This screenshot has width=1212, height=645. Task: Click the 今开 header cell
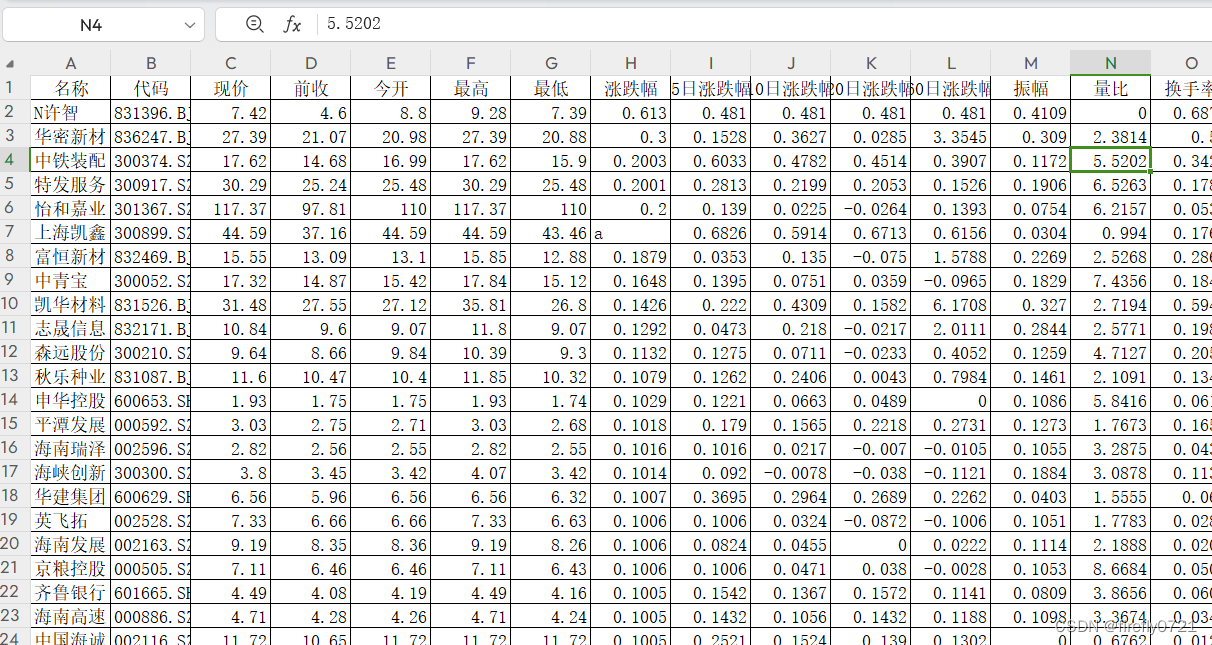(x=391, y=88)
